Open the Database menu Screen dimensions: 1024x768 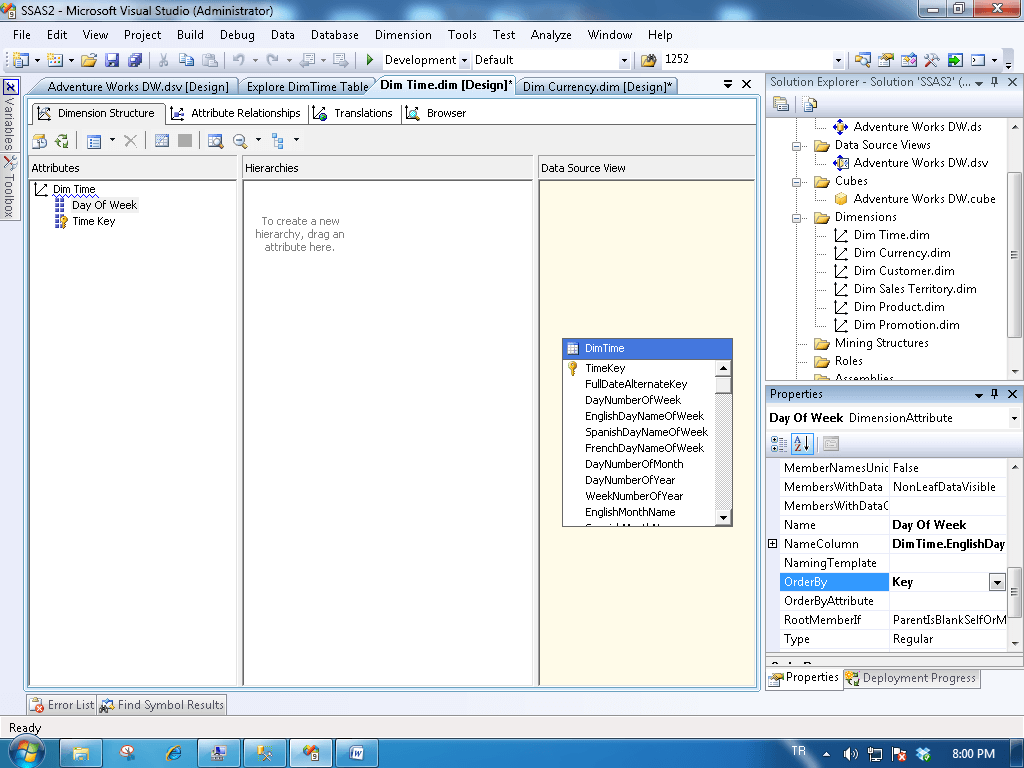pos(334,35)
